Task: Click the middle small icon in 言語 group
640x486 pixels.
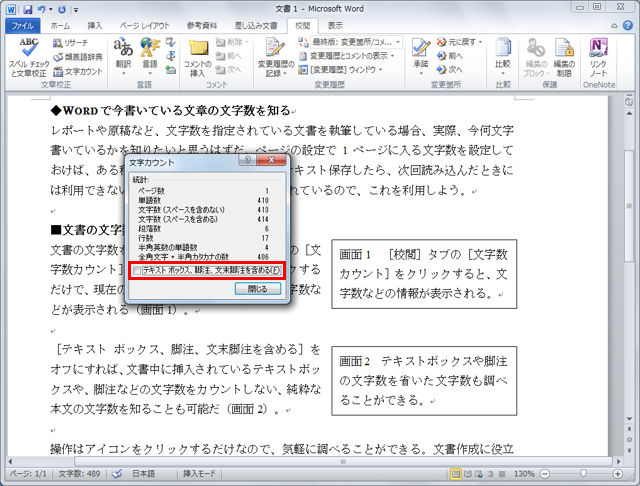Action: (171, 56)
